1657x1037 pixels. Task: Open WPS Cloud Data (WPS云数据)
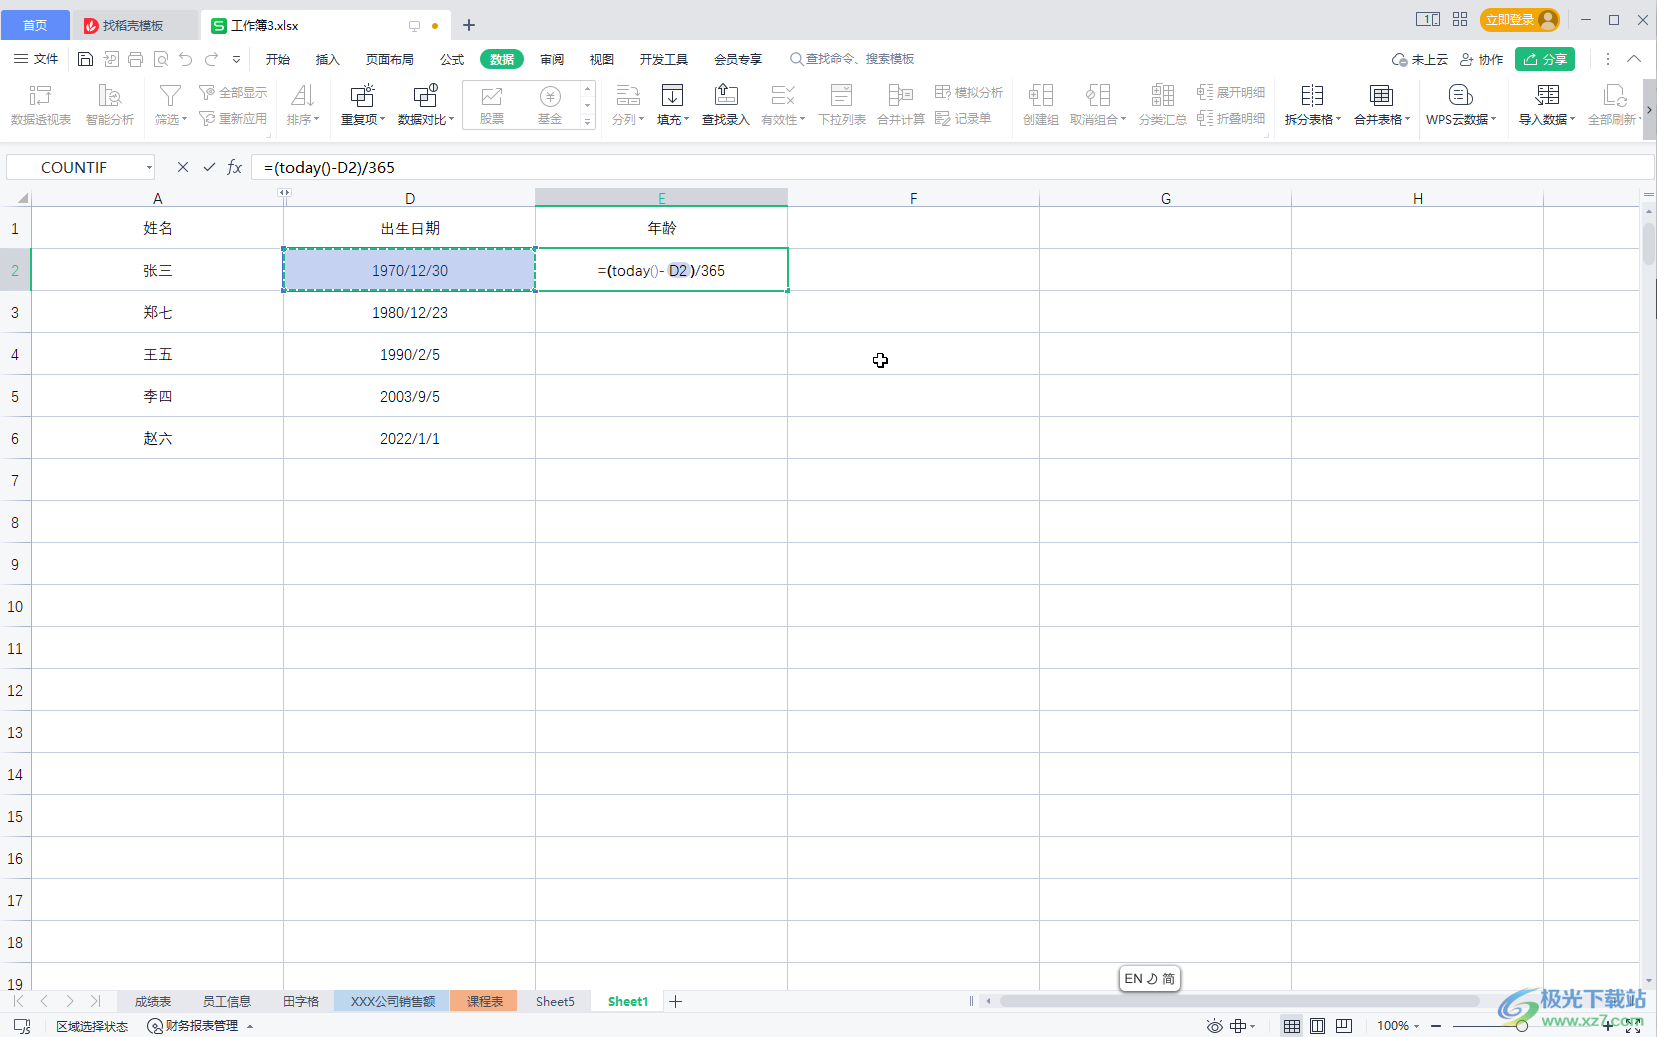click(1461, 104)
